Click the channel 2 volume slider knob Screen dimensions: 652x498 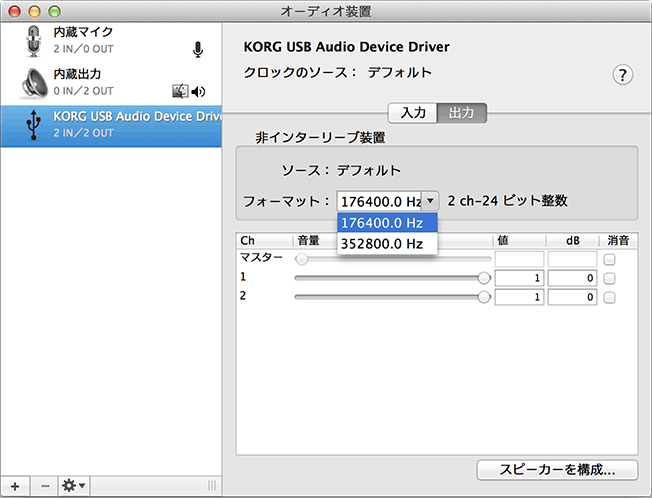coord(484,297)
